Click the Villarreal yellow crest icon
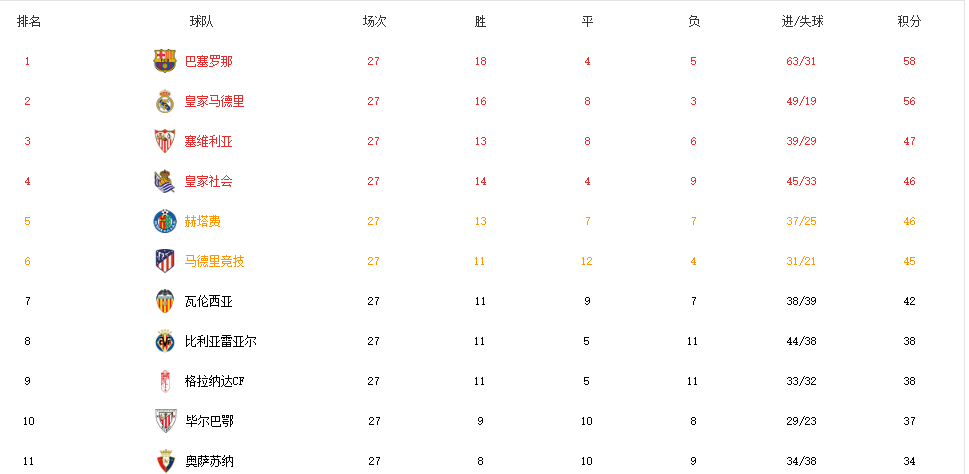Viewport: 969px width, 474px height. [164, 341]
